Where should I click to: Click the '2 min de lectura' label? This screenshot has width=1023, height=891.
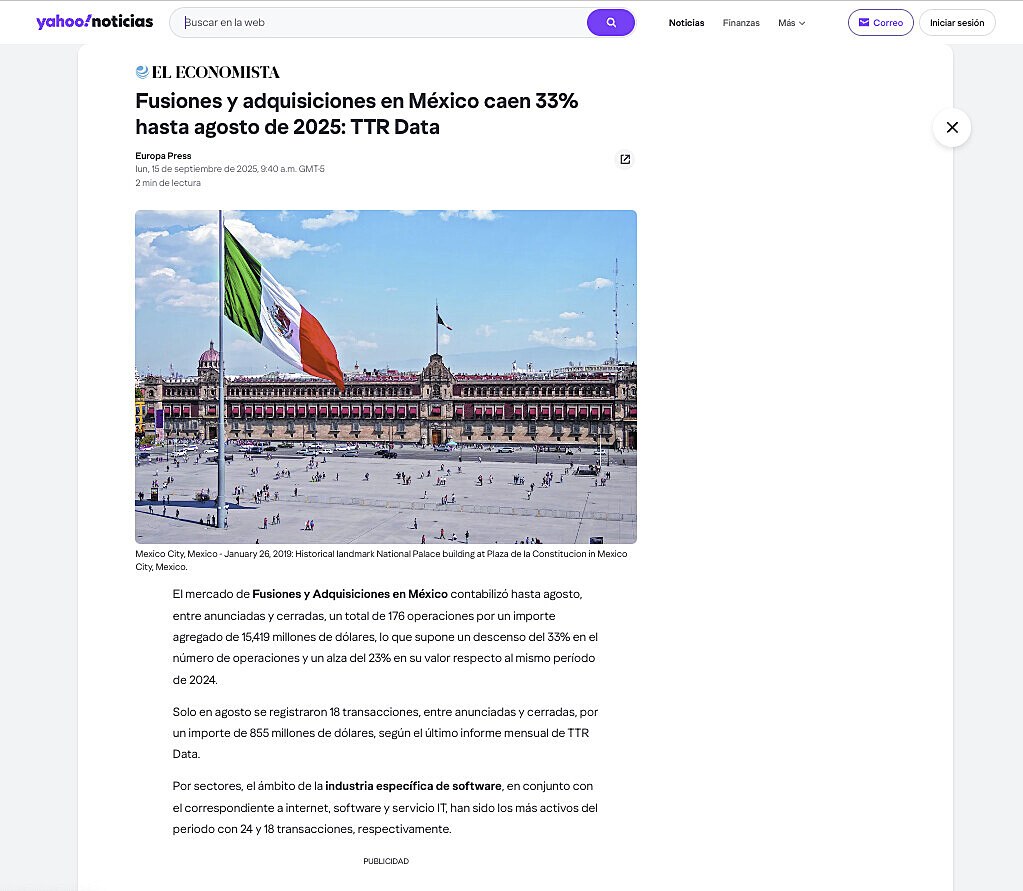tap(168, 183)
